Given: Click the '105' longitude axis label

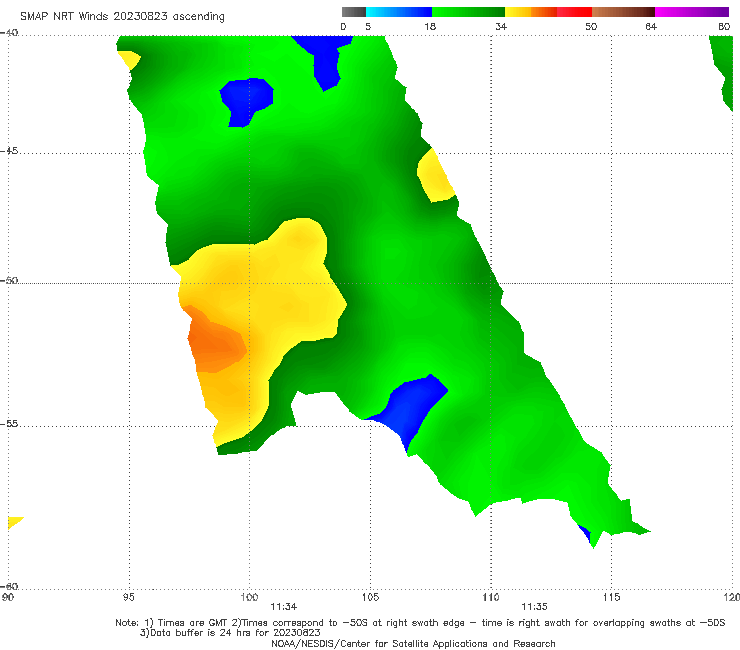Looking at the screenshot, I should pos(370,597).
